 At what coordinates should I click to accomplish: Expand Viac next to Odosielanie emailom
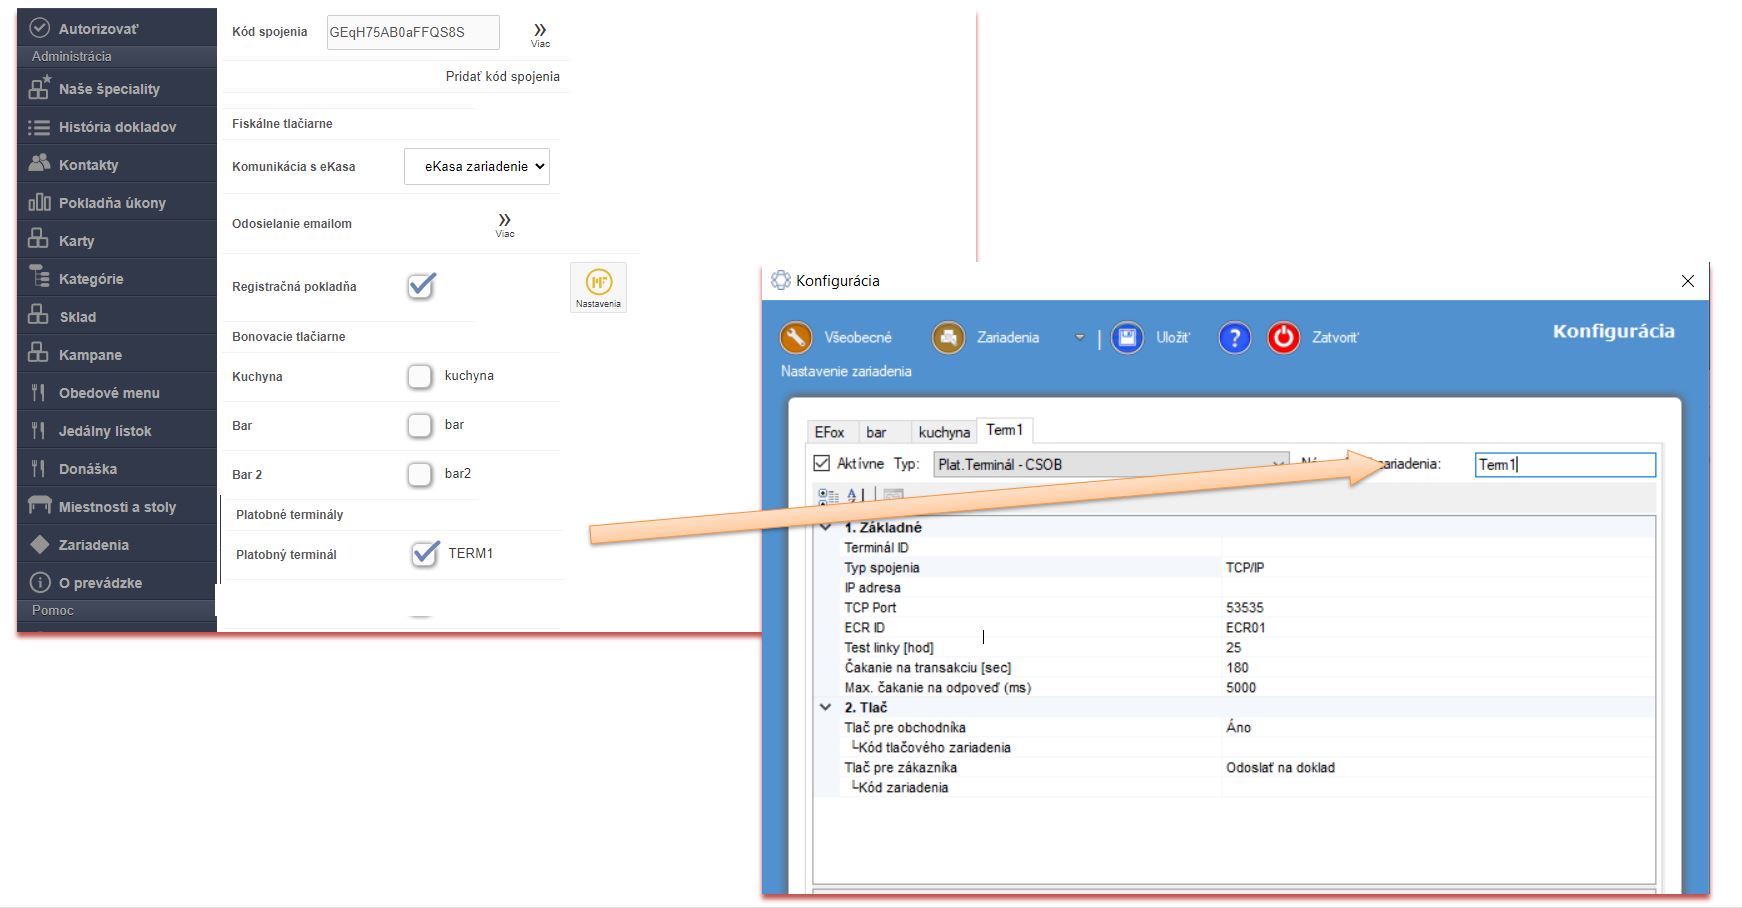[x=505, y=223]
